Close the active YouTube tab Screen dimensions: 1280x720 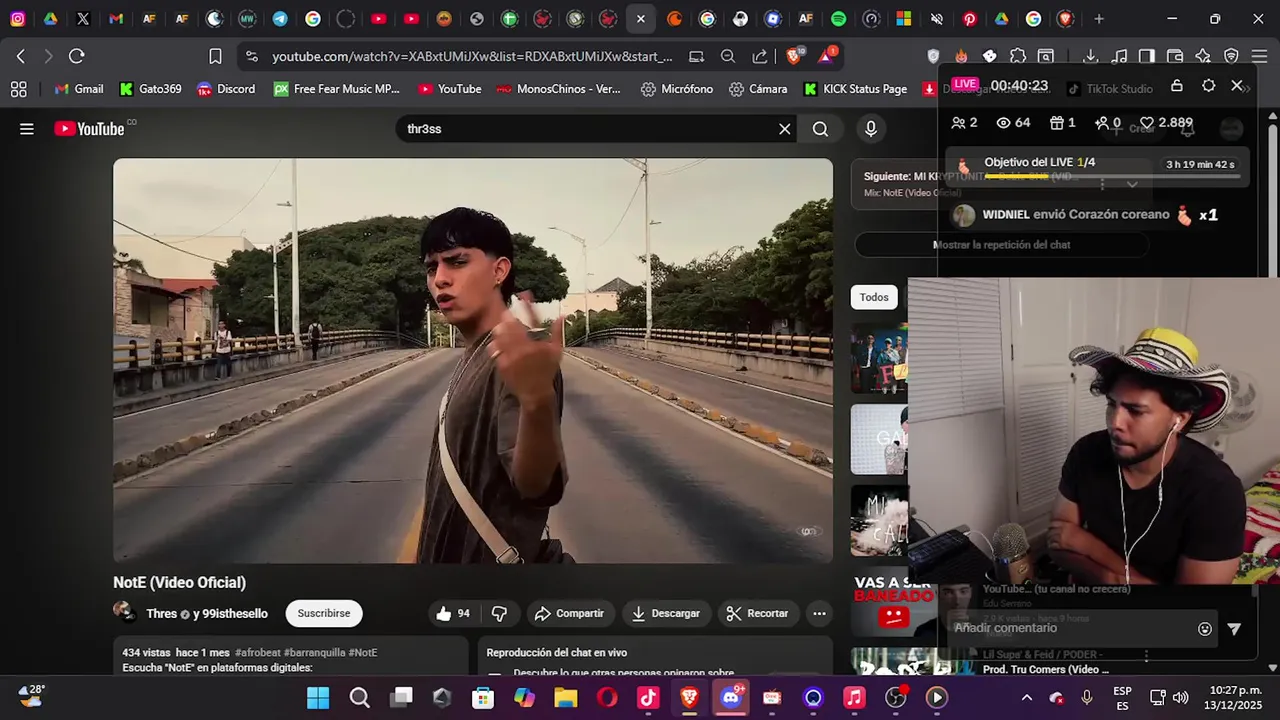pos(641,18)
